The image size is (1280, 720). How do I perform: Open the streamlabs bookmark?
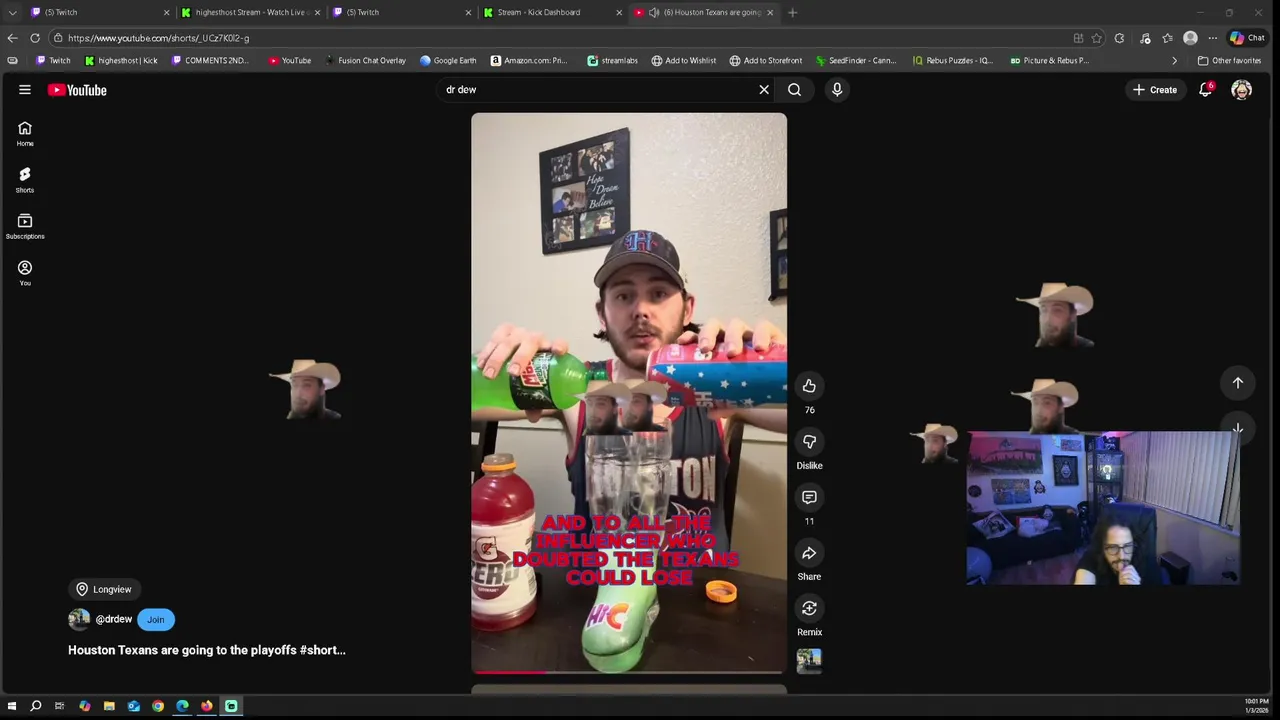coord(612,60)
